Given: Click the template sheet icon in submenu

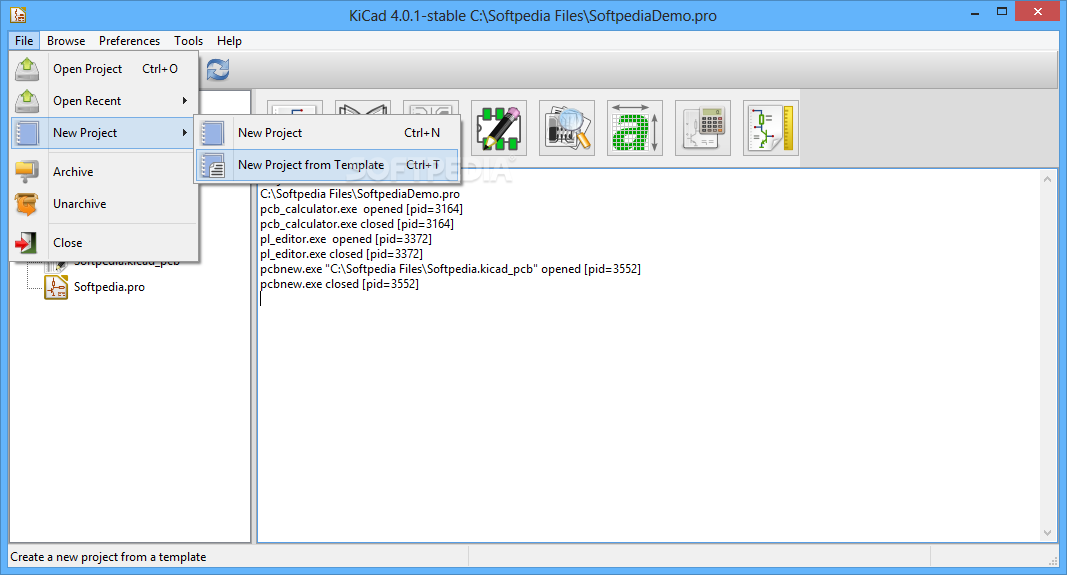Looking at the screenshot, I should pyautogui.click(x=213, y=165).
